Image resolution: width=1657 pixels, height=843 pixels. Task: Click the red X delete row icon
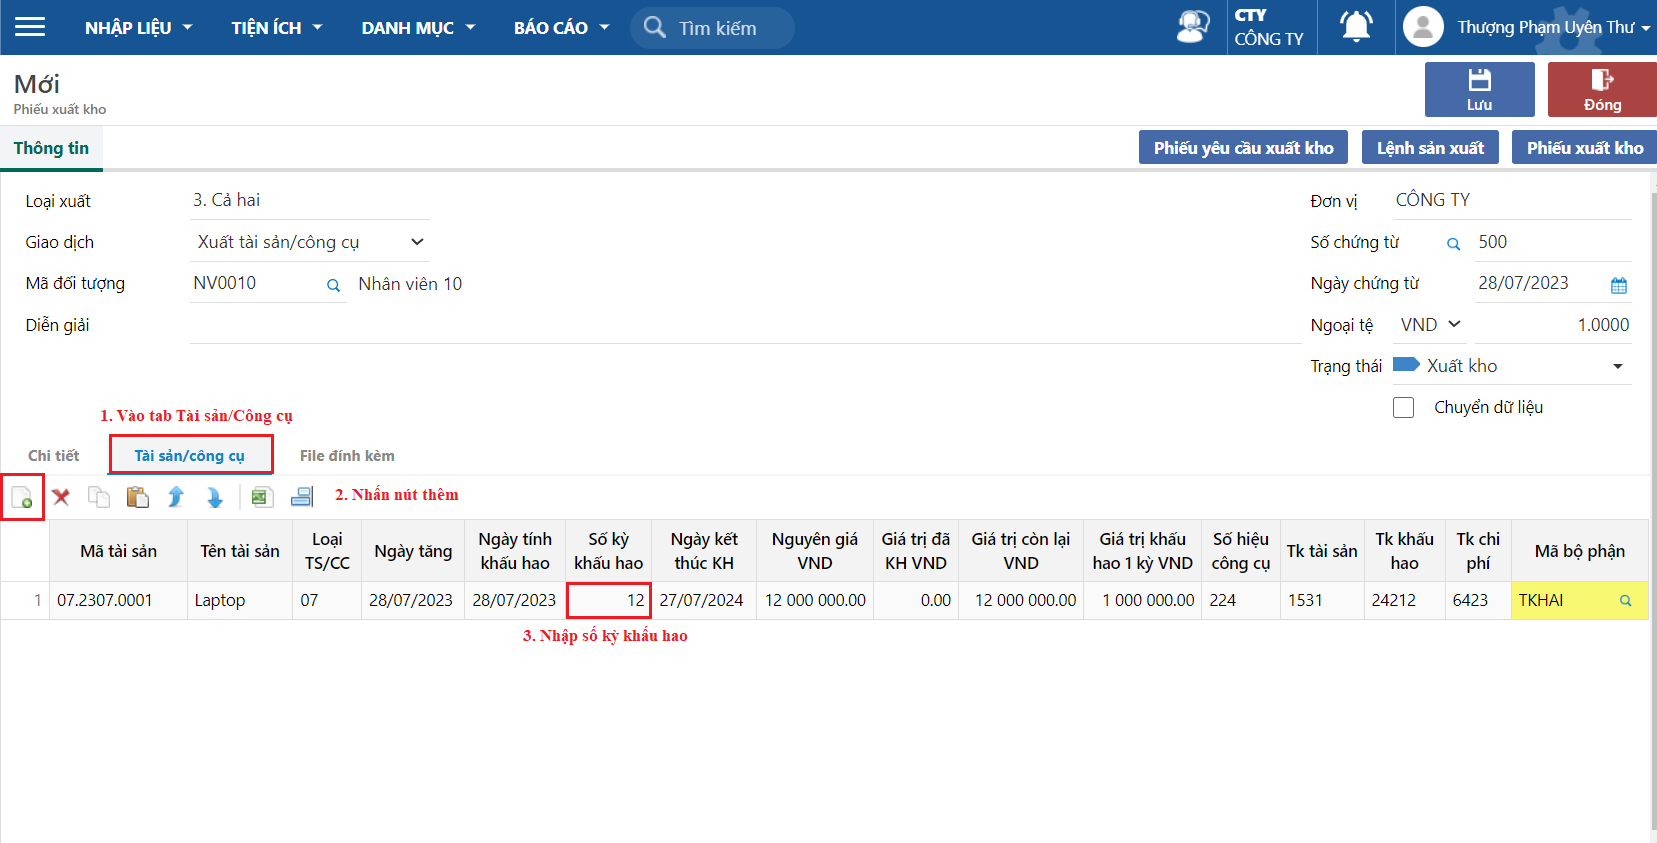(61, 497)
